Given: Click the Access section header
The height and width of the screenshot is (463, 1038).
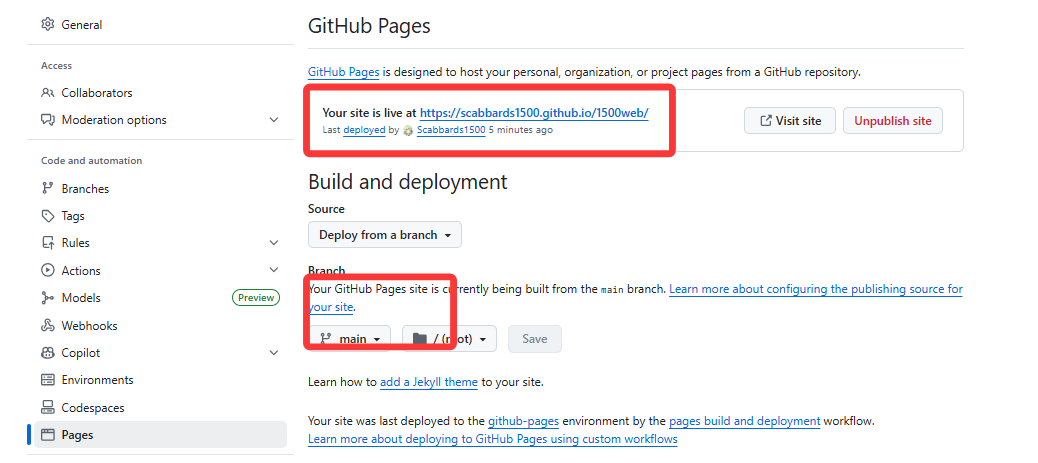Looking at the screenshot, I should [x=56, y=66].
